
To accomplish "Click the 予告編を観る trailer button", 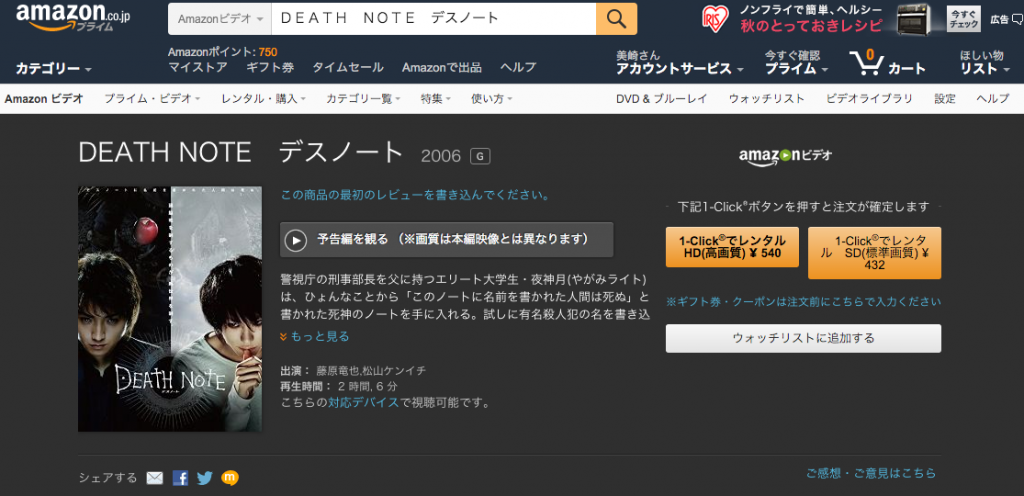I will (x=447, y=240).
